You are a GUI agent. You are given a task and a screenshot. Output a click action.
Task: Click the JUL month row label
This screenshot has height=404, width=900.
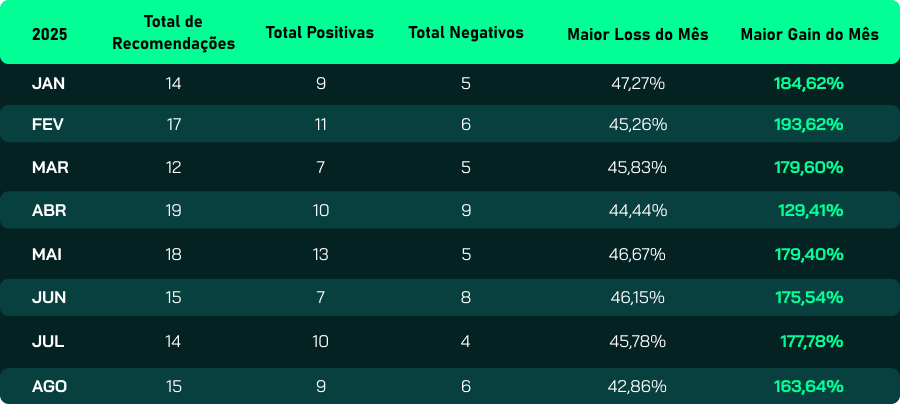pos(48,341)
